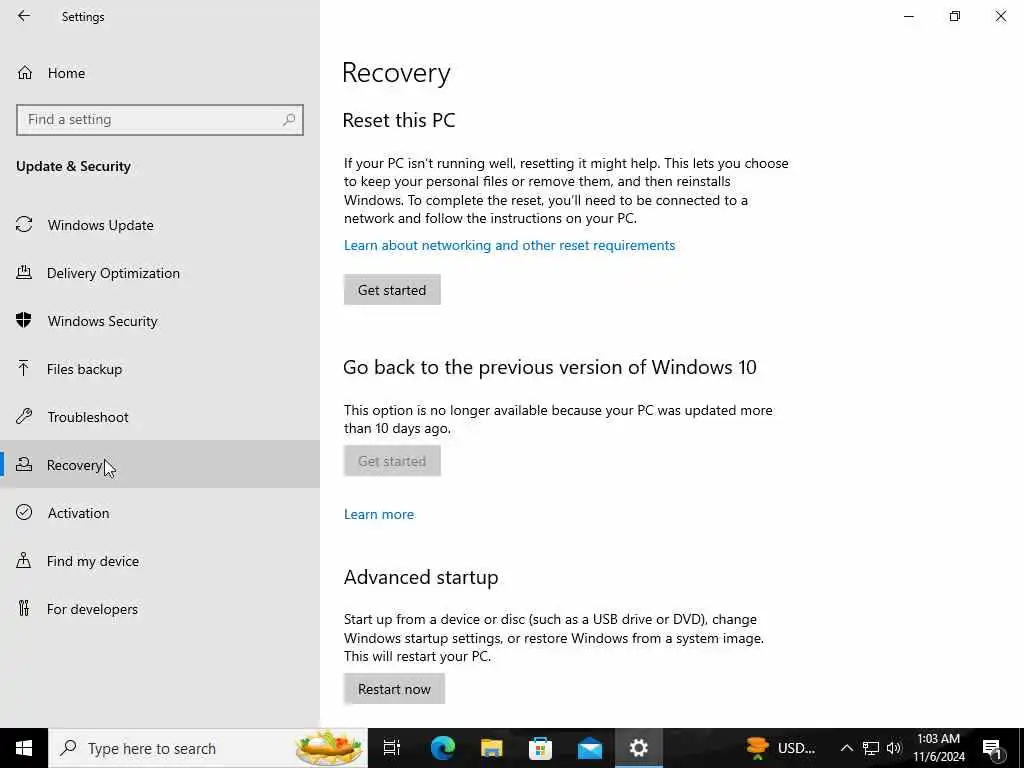Image resolution: width=1024 pixels, height=768 pixels.
Task: Open the Learn more link
Action: tap(379, 514)
